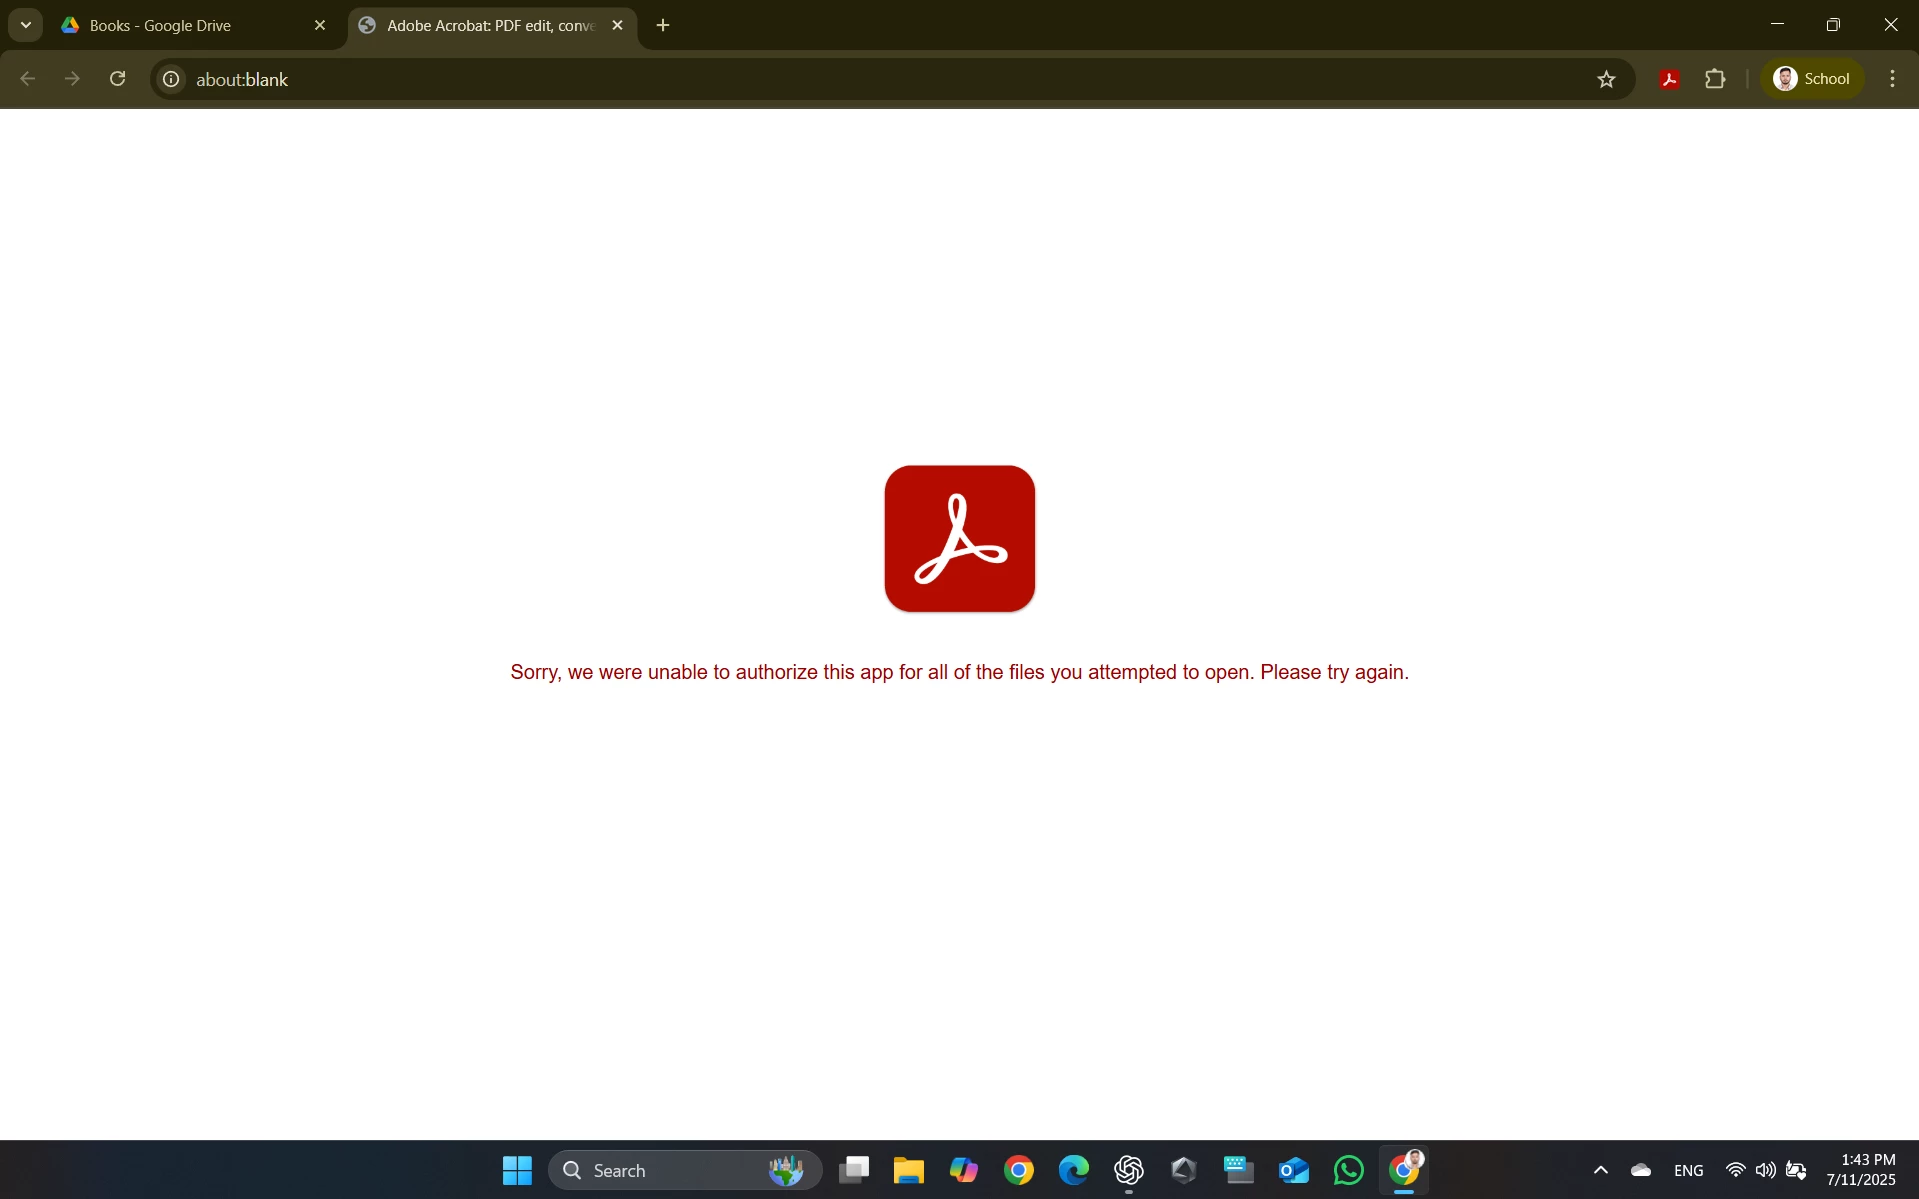Image resolution: width=1919 pixels, height=1199 pixels.
Task: Switch to the Chrome School profile taskbar window
Action: pyautogui.click(x=1404, y=1170)
